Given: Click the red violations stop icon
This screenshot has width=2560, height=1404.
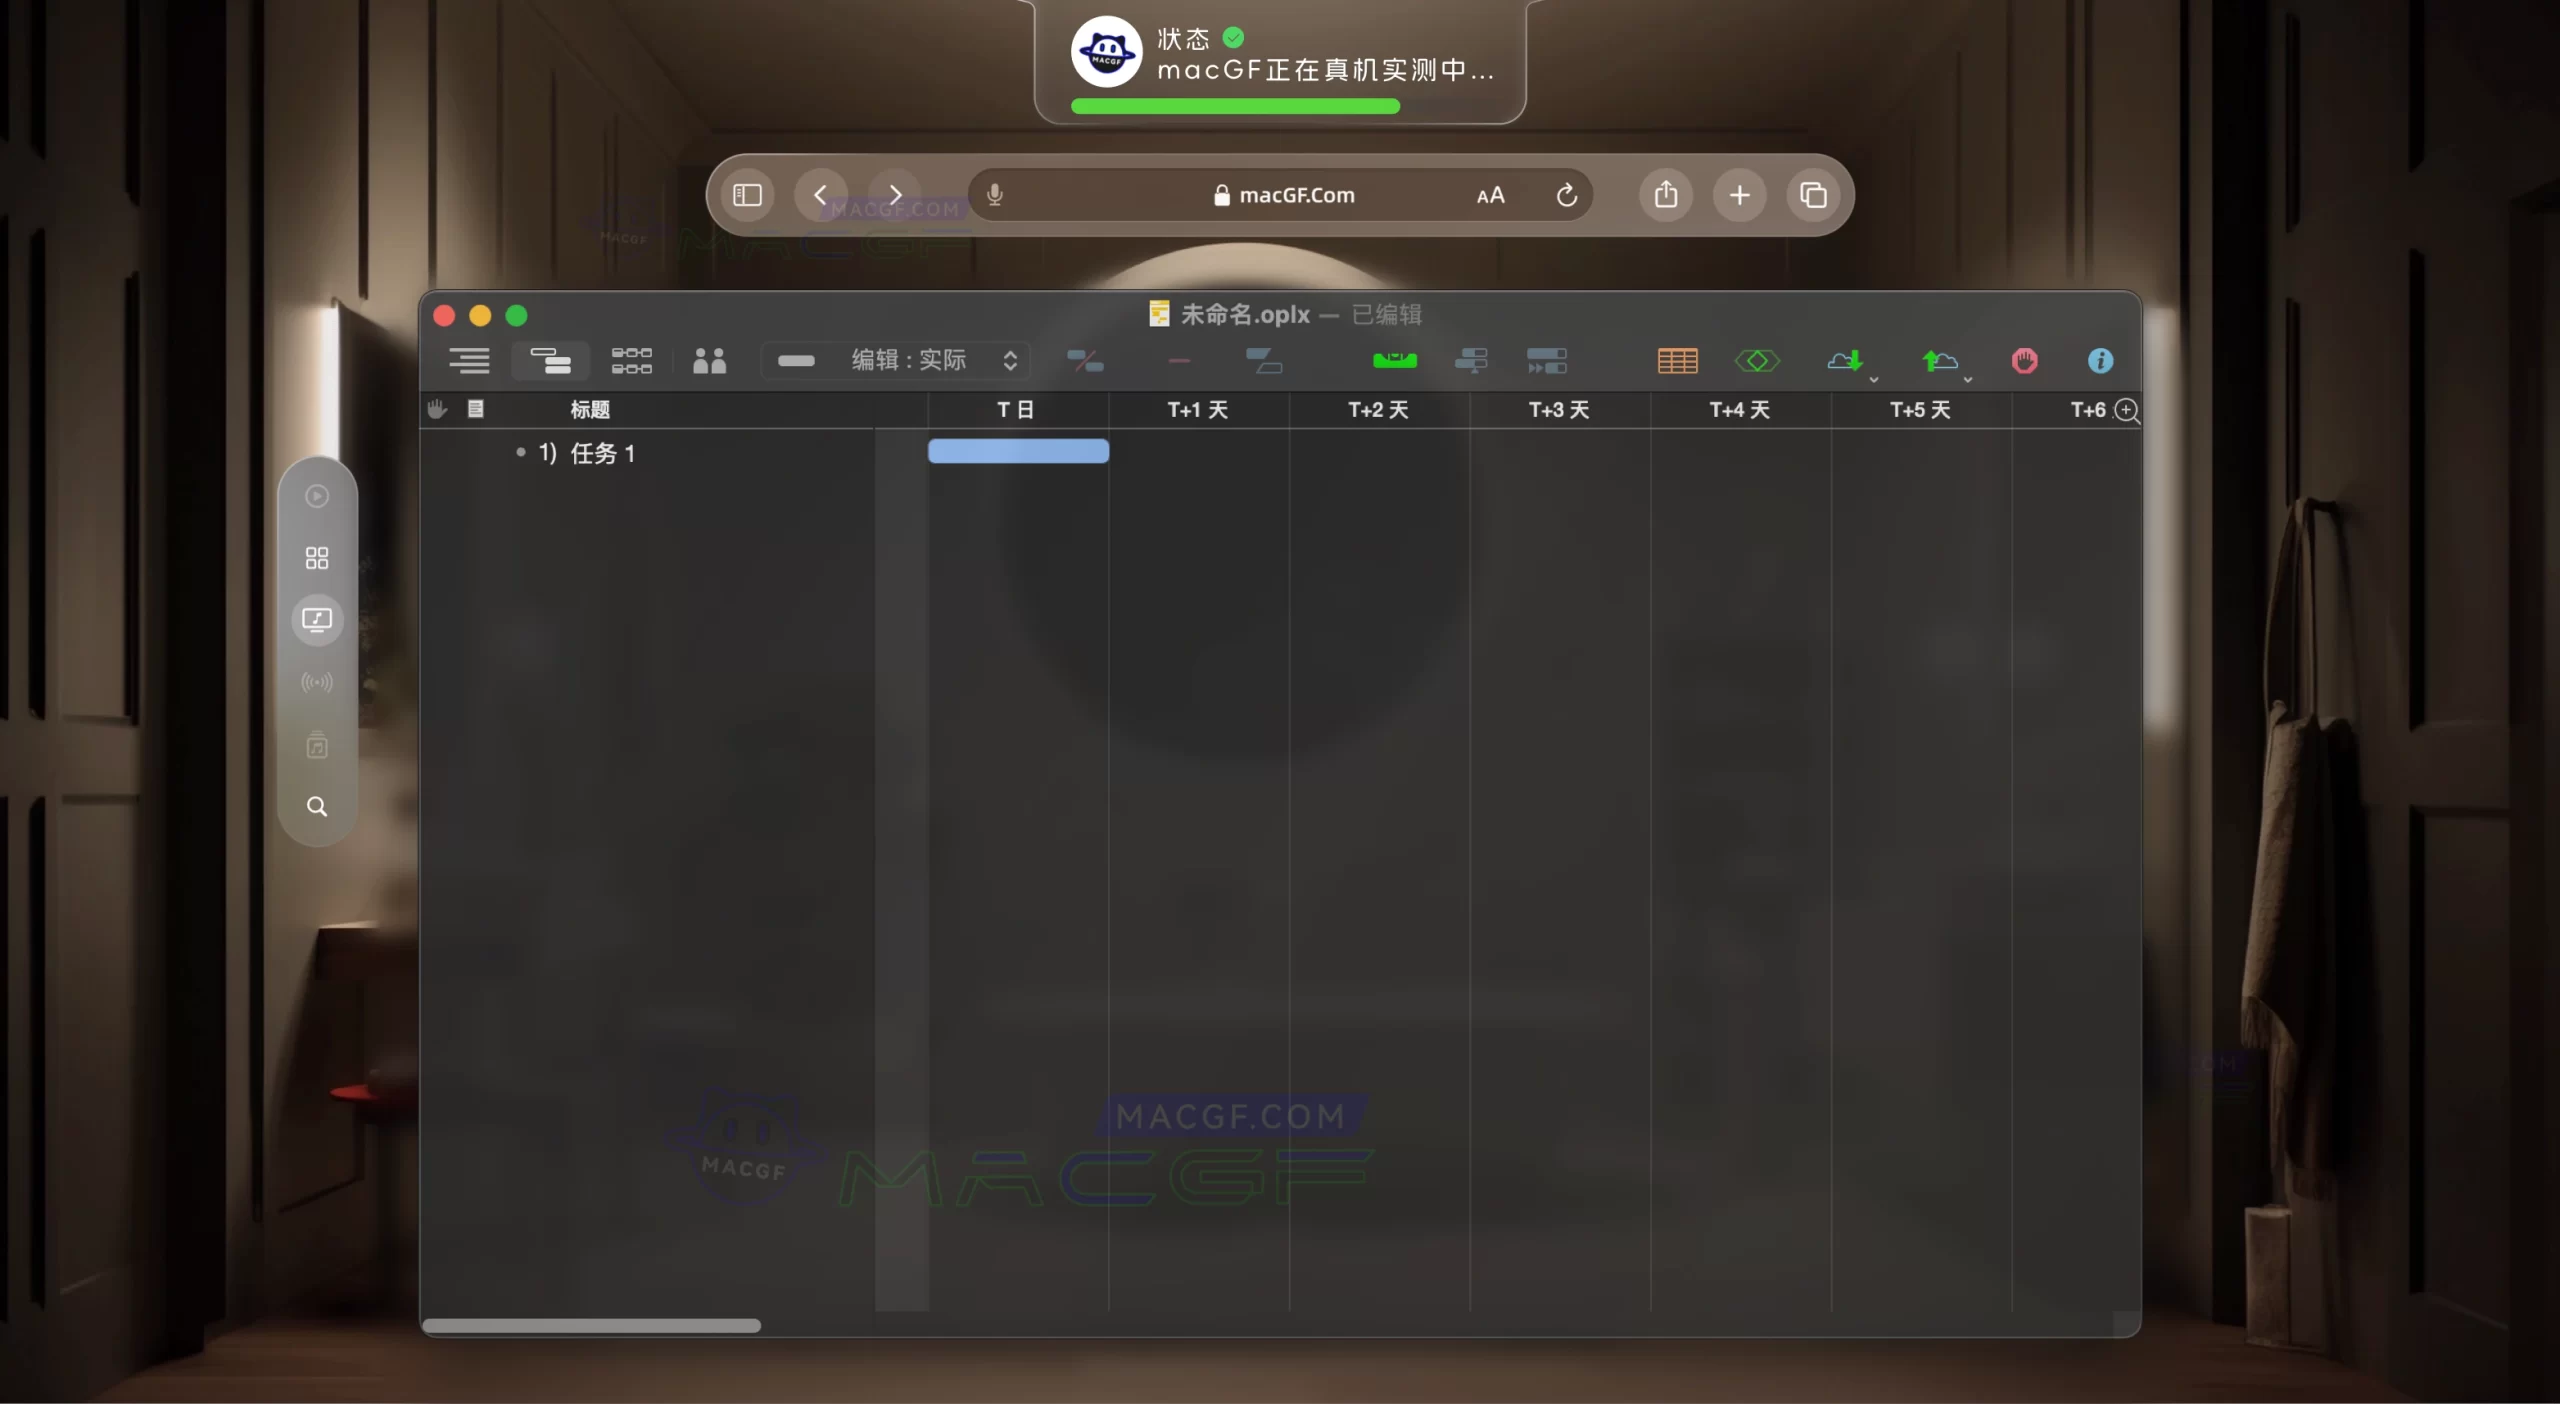Looking at the screenshot, I should click(x=2024, y=361).
